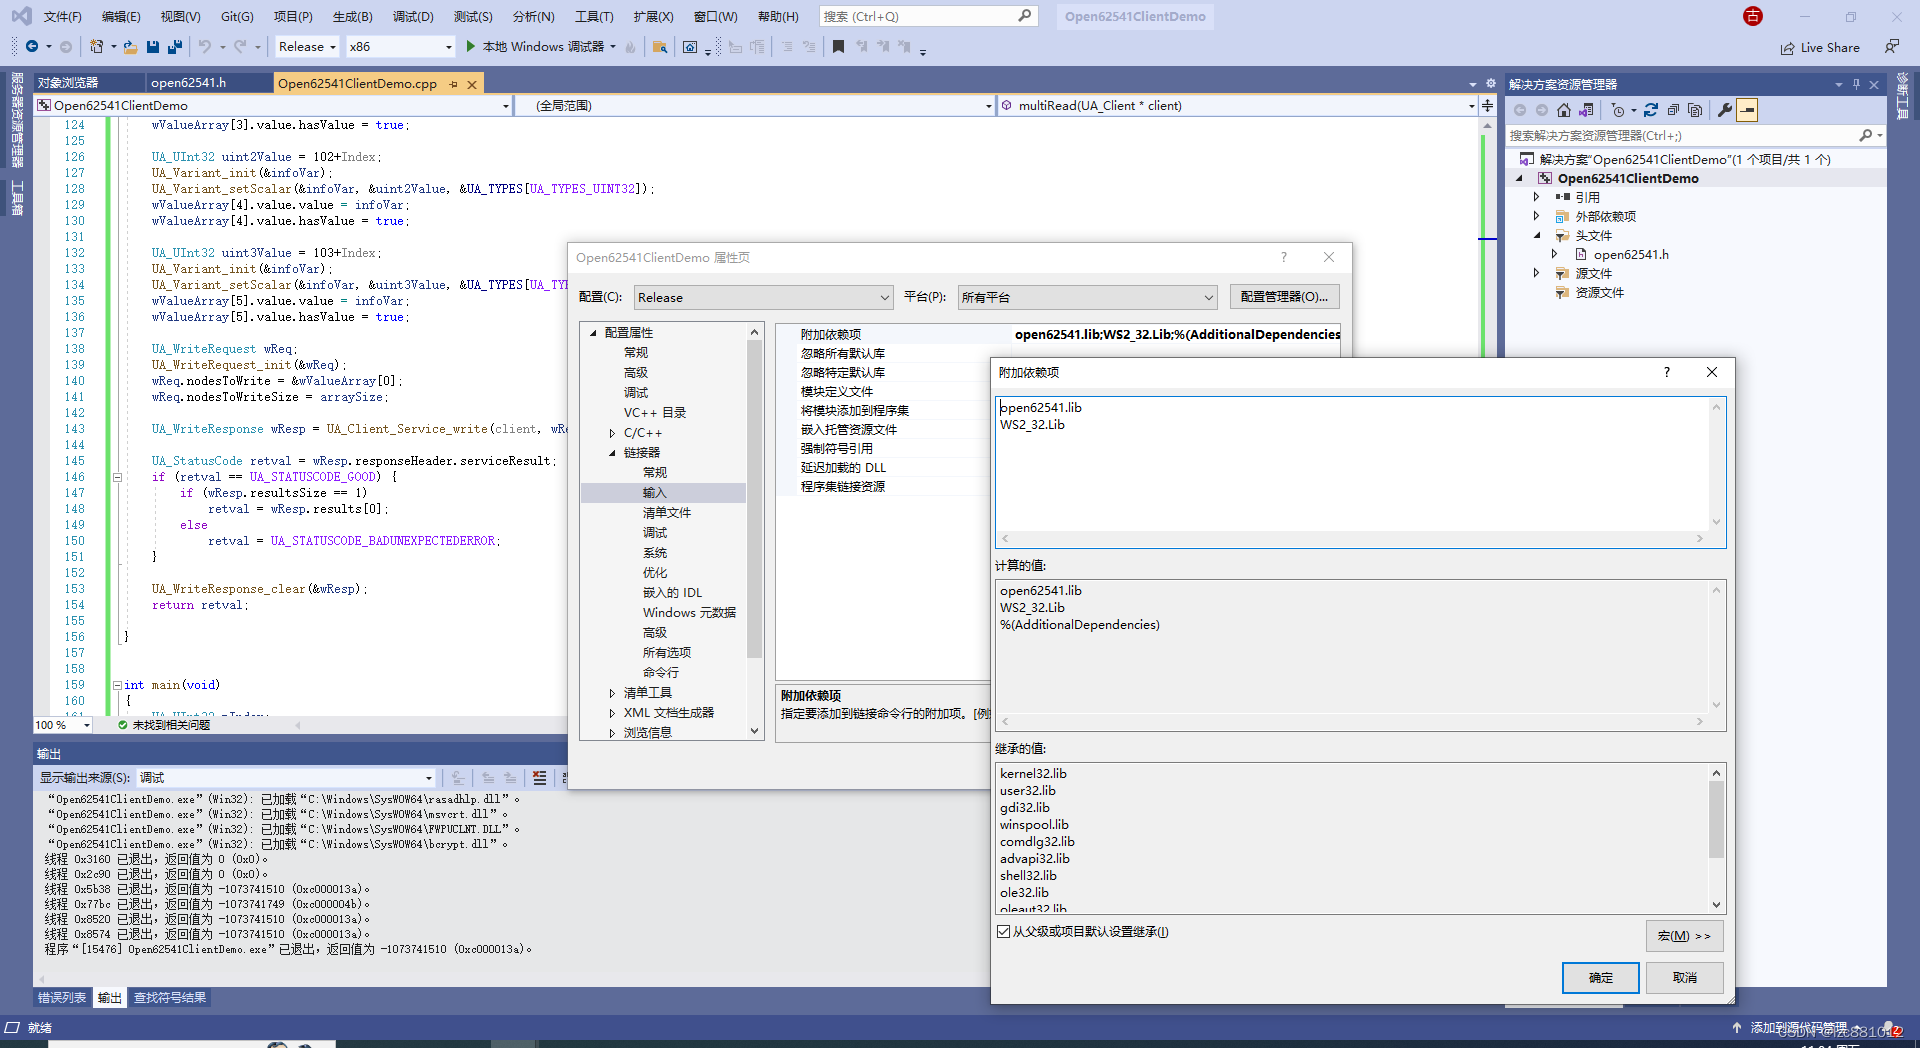The height and width of the screenshot is (1048, 1920).
Task: Click the split editor icon above the scrollbar
Action: point(1488,105)
